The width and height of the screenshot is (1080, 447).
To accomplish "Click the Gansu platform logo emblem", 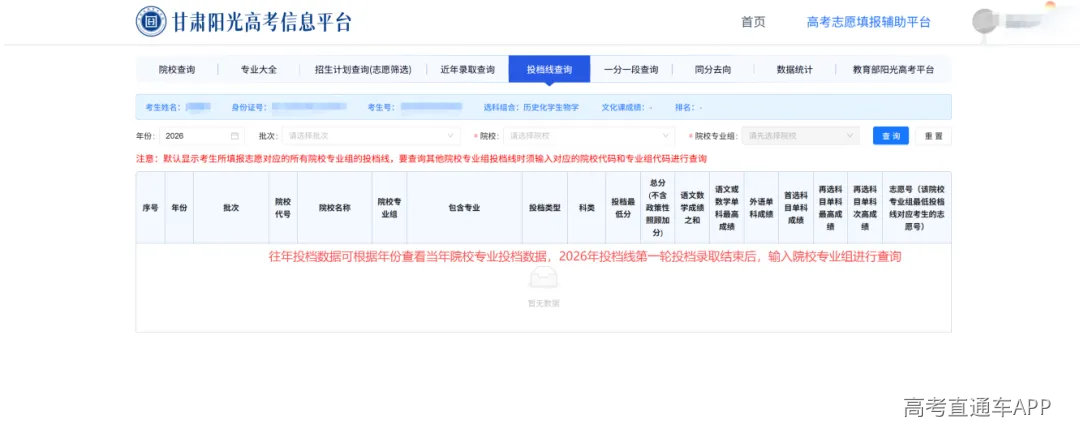I will tap(151, 21).
